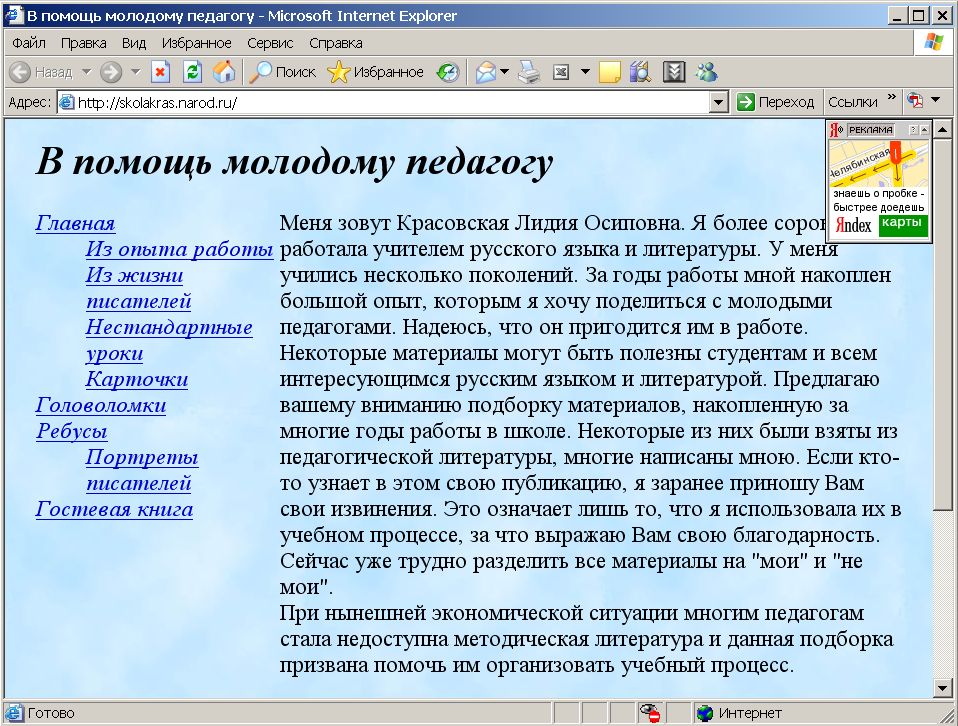This screenshot has width=958, height=726.
Task: Open the Избранное menu in menu bar
Action: 197,43
